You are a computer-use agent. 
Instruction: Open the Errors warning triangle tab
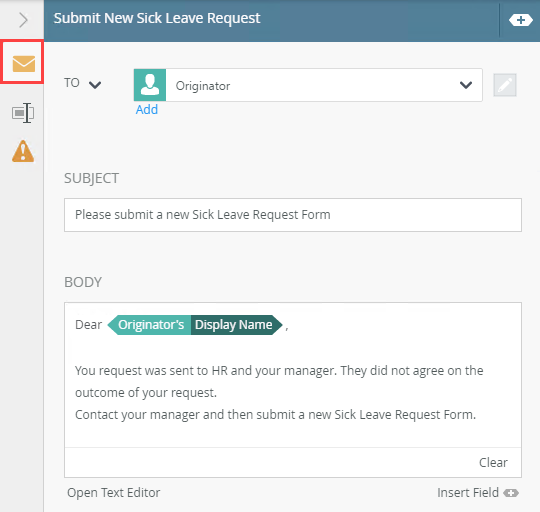tap(23, 151)
